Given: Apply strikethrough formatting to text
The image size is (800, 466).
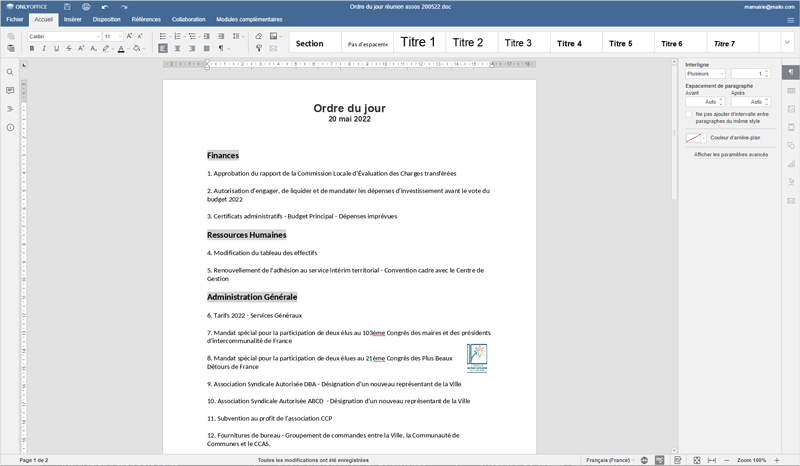Looking at the screenshot, I should (69, 48).
